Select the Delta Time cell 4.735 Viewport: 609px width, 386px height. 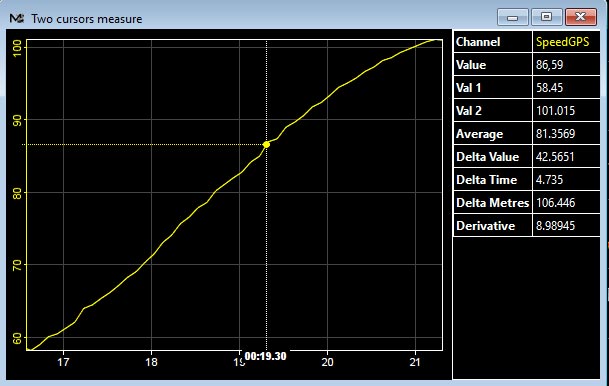pos(566,179)
